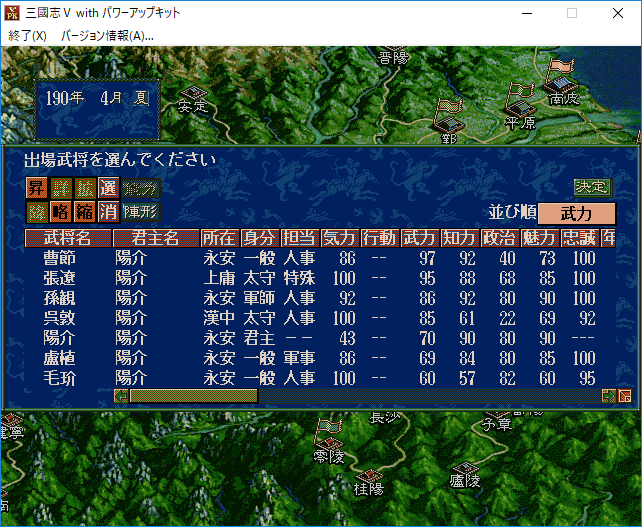
Task: Confirm with the 決定 button
Action: point(591,186)
